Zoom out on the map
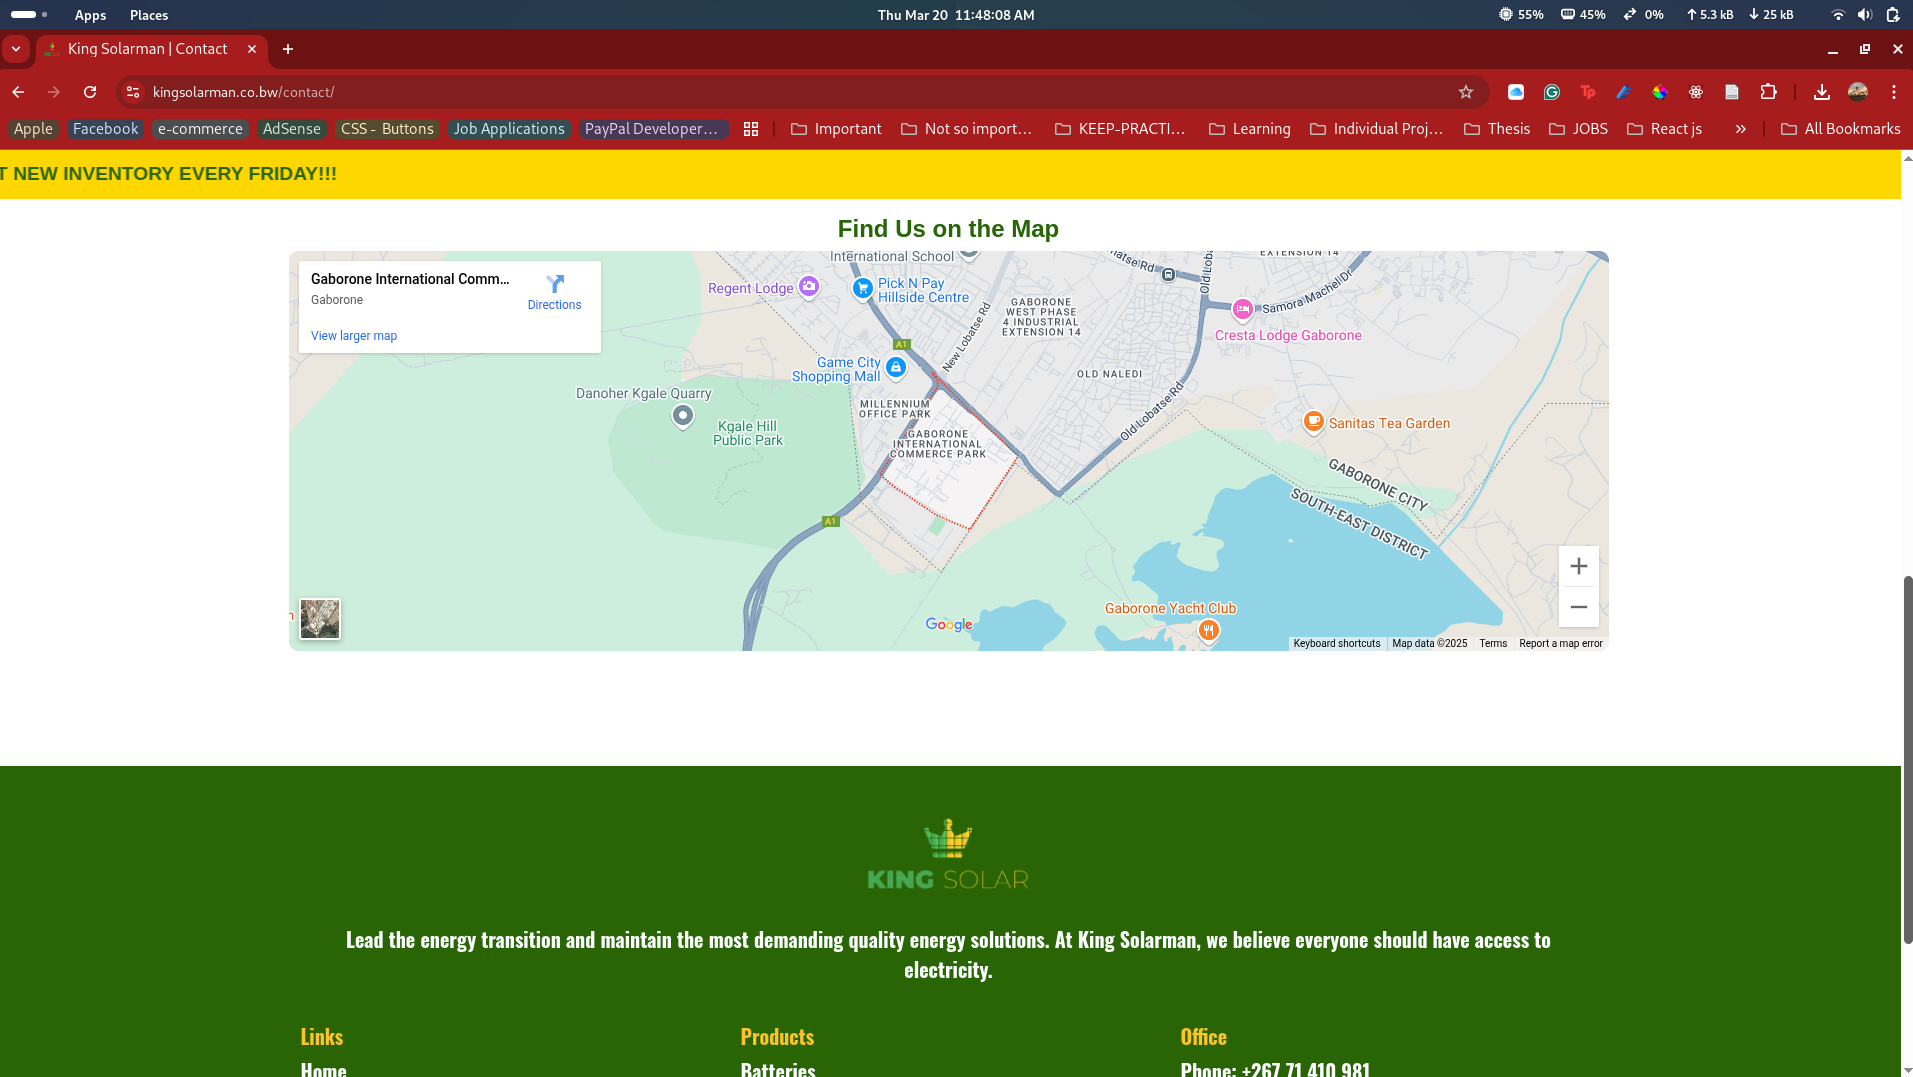The height and width of the screenshot is (1077, 1913). (x=1578, y=607)
